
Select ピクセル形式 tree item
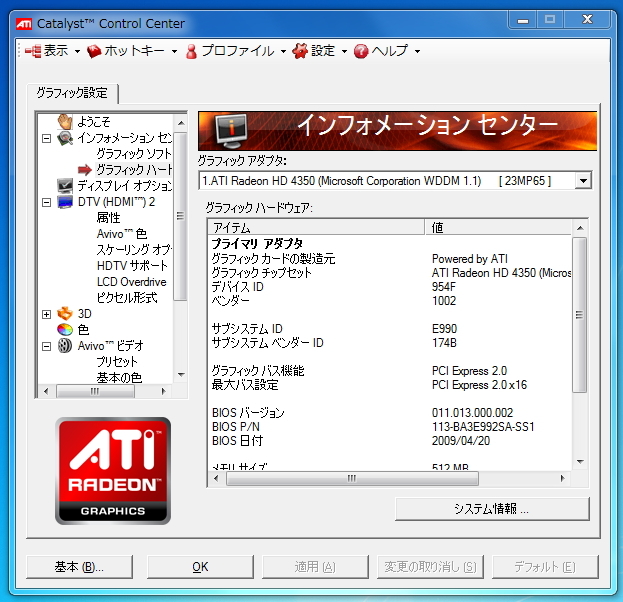[x=127, y=298]
